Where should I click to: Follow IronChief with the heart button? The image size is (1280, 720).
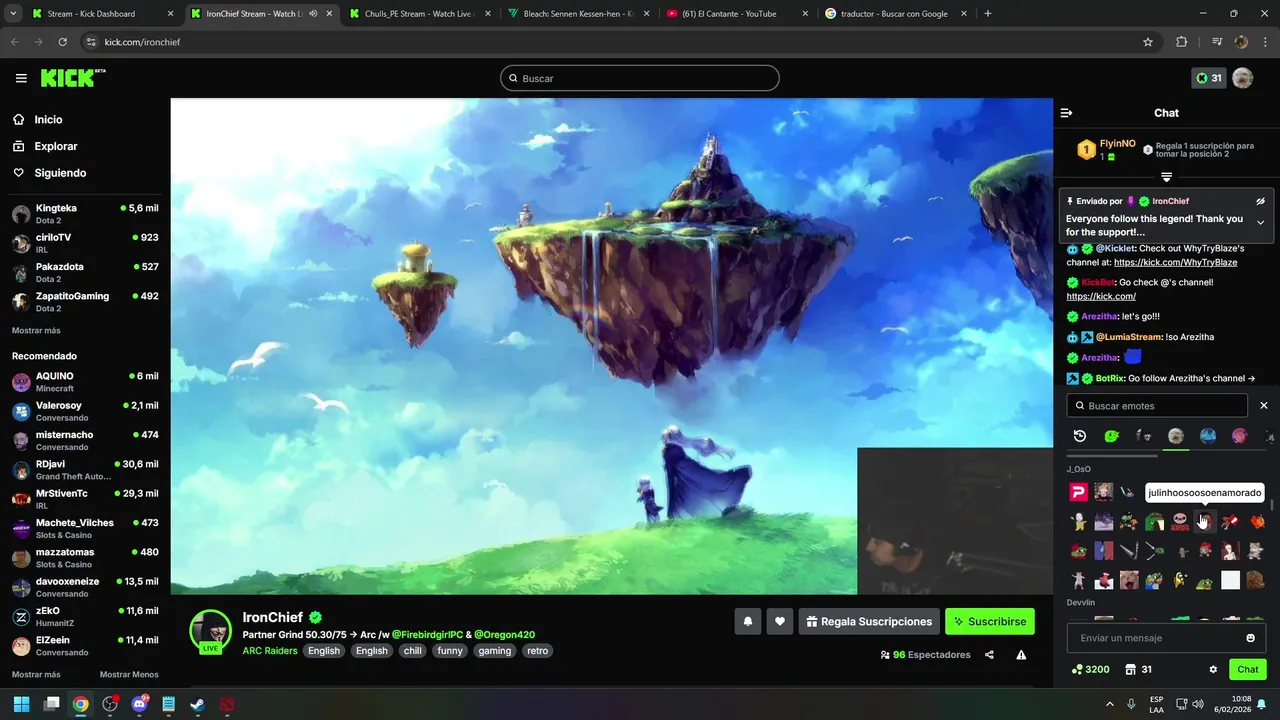coord(780,621)
